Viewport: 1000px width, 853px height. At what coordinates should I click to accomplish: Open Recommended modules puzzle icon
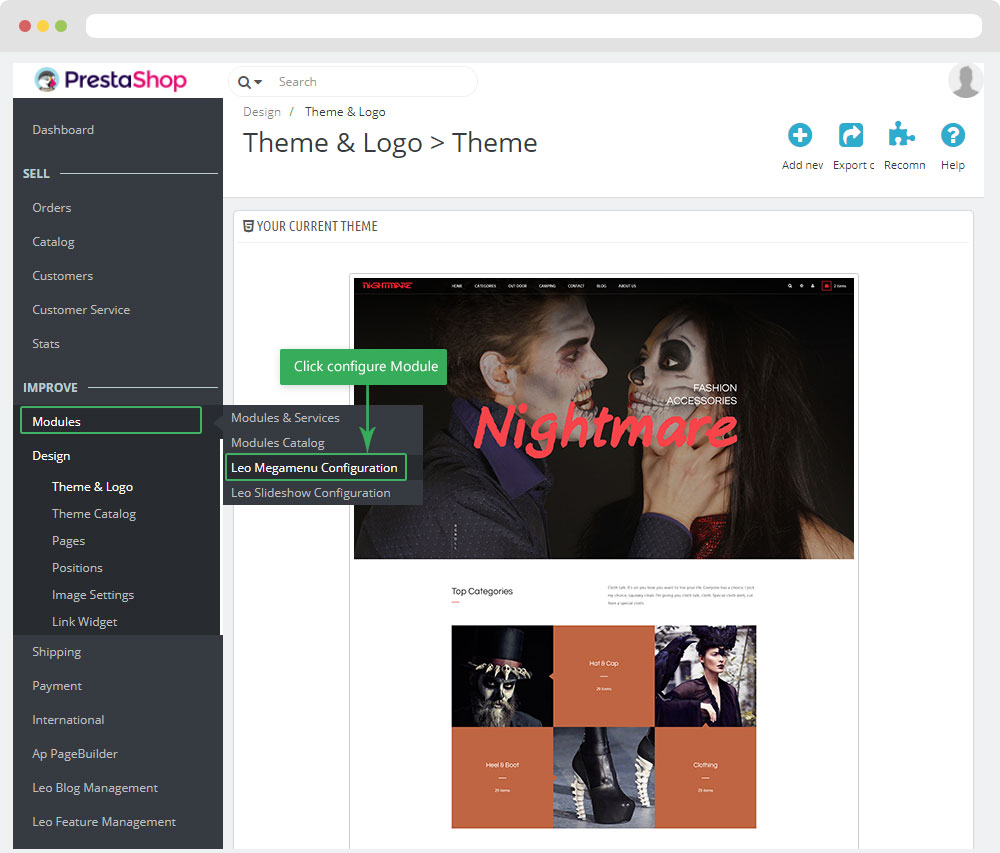tap(902, 136)
